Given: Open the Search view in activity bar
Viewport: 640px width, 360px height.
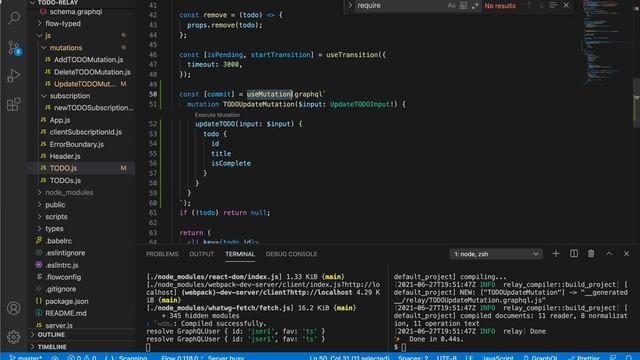Looking at the screenshot, I should tap(14, 18).
